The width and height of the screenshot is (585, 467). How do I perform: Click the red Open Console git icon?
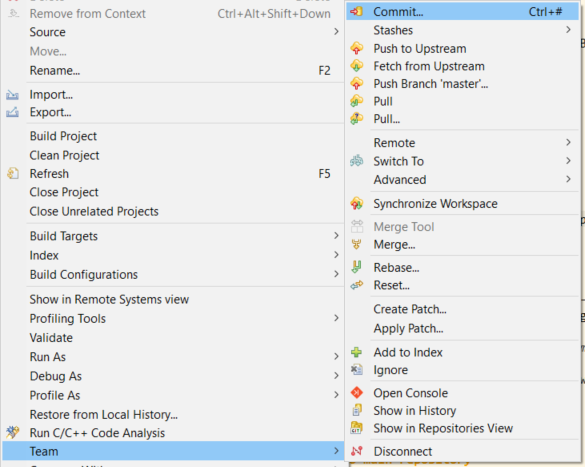[357, 393]
